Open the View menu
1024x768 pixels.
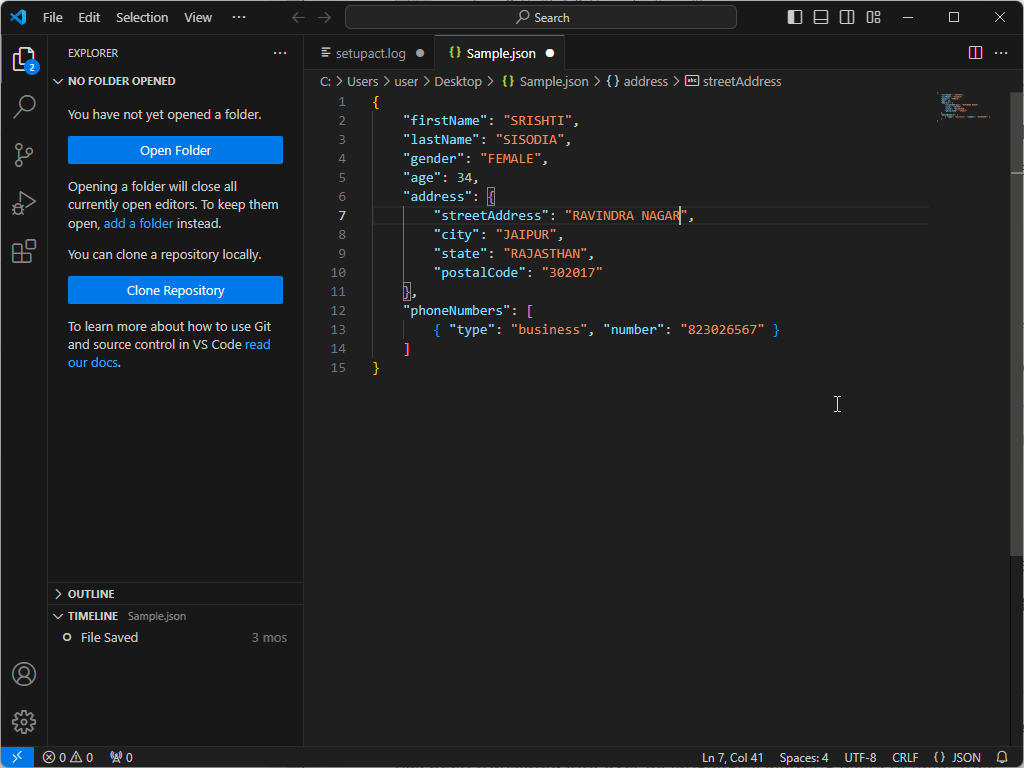198,18
